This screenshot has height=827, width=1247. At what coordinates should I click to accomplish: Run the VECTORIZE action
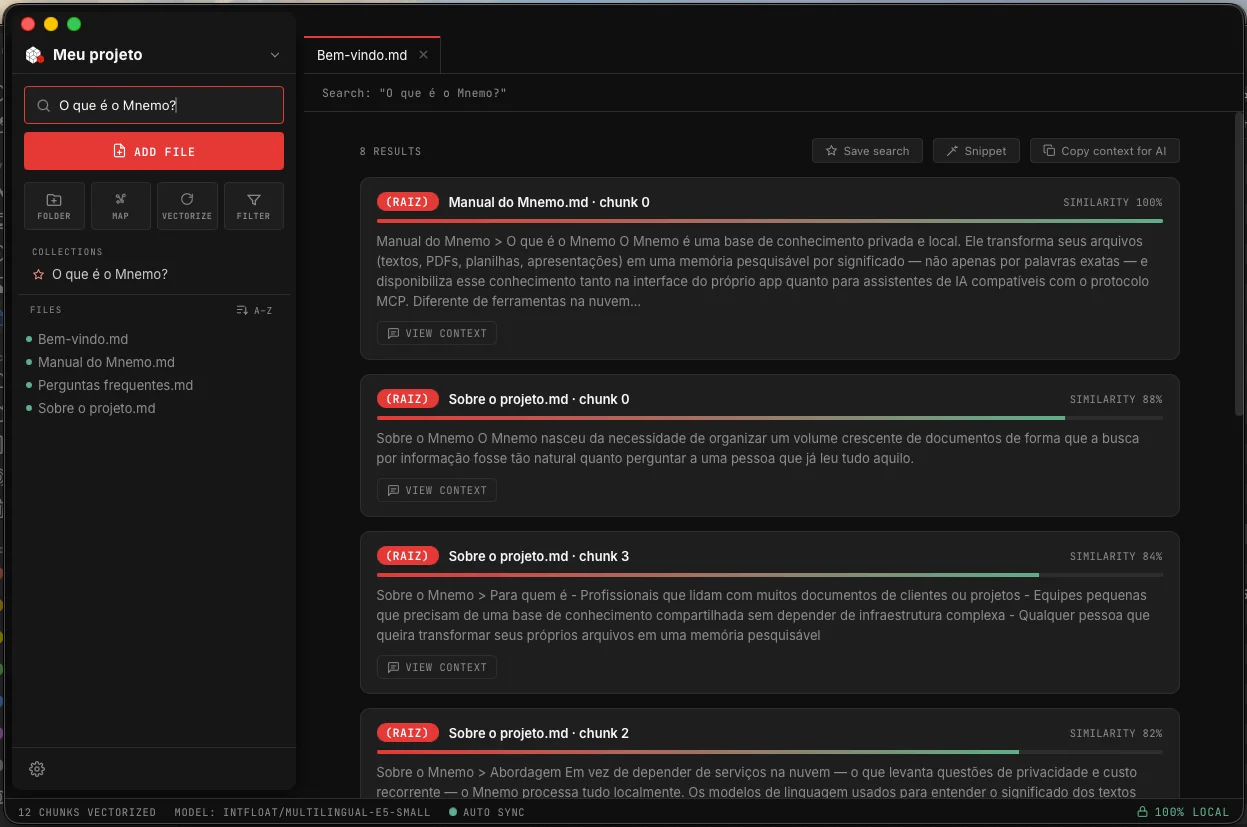pos(187,206)
